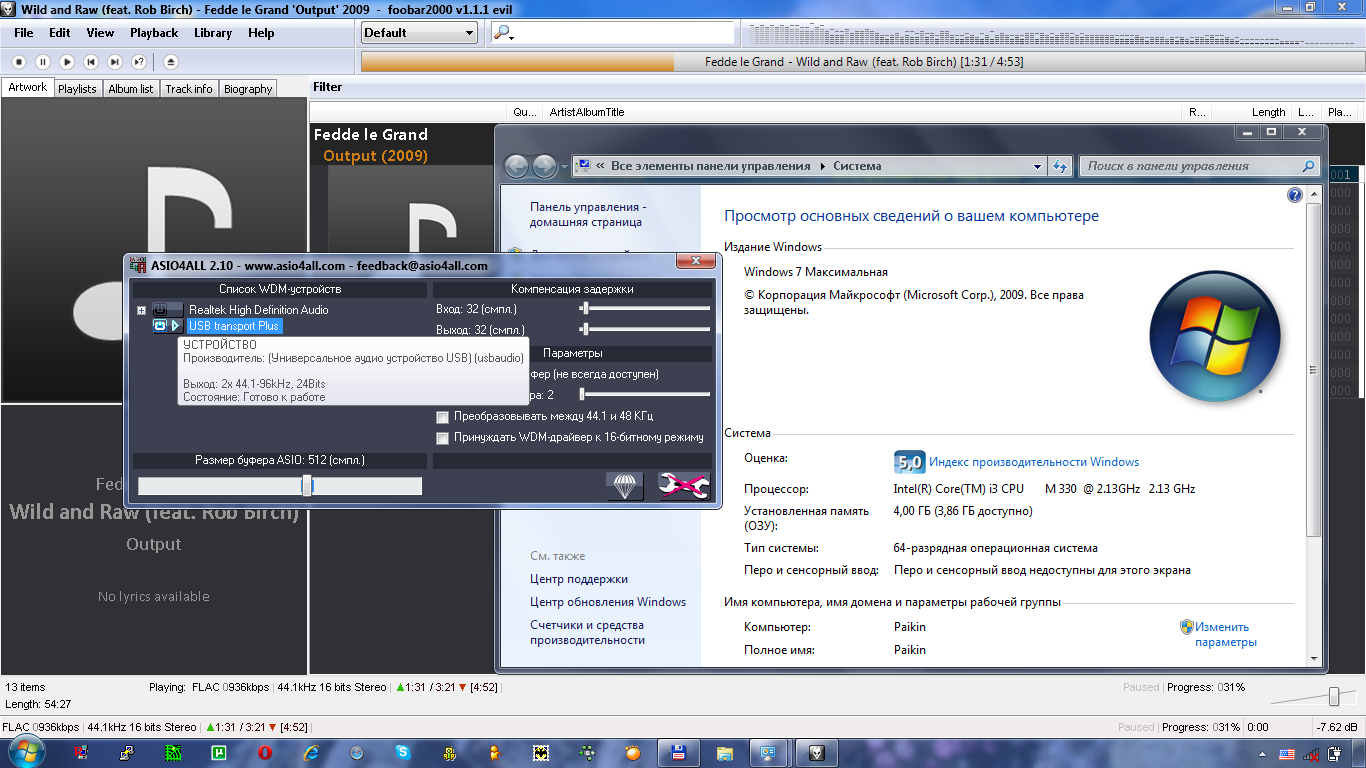Open Internet Explorer from the taskbar
The width and height of the screenshot is (1366, 768).
(x=311, y=752)
